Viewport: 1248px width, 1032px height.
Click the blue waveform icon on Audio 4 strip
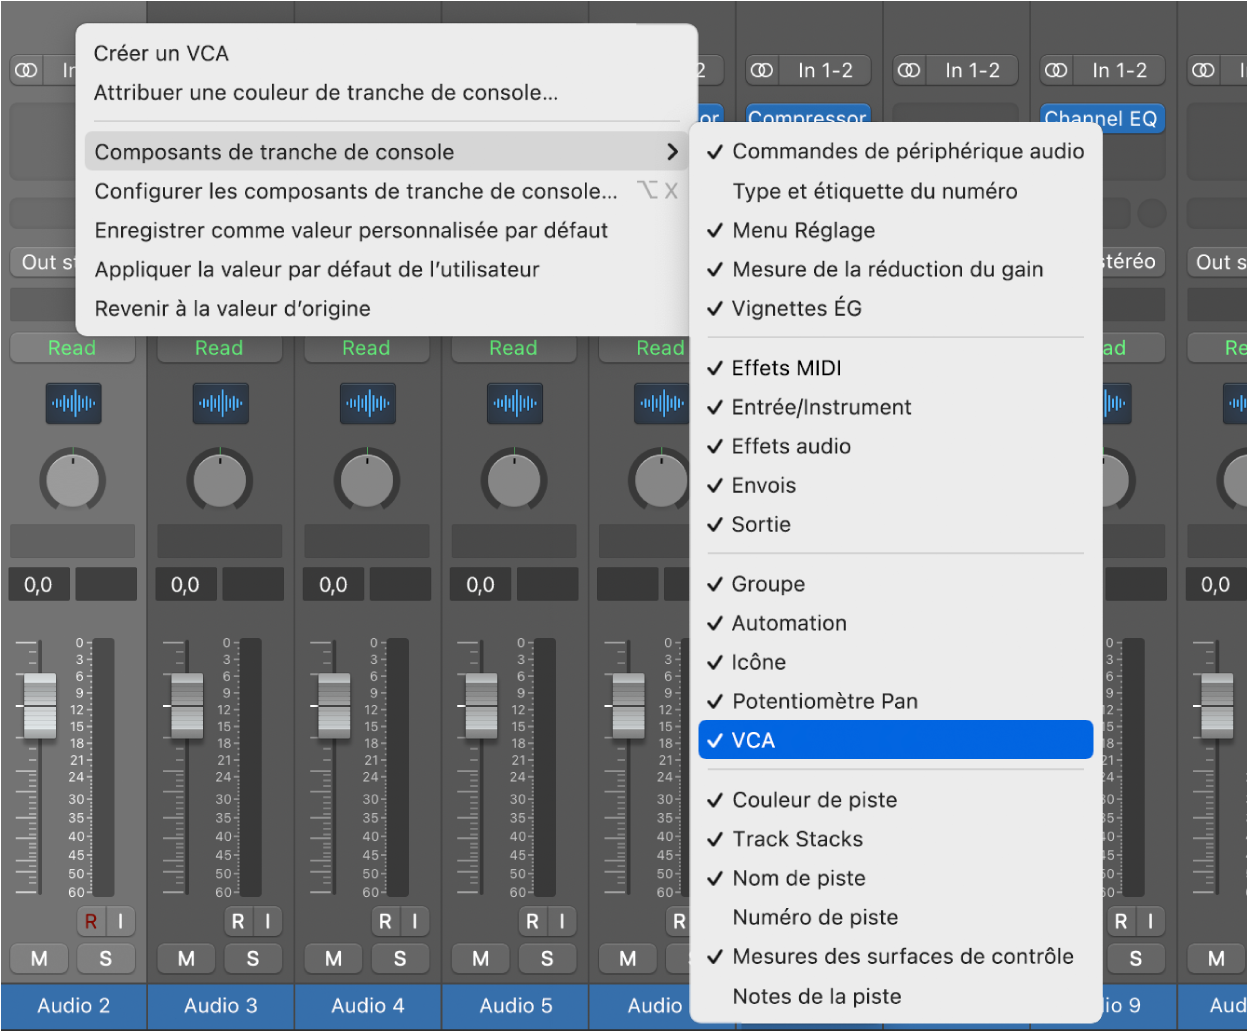point(367,404)
